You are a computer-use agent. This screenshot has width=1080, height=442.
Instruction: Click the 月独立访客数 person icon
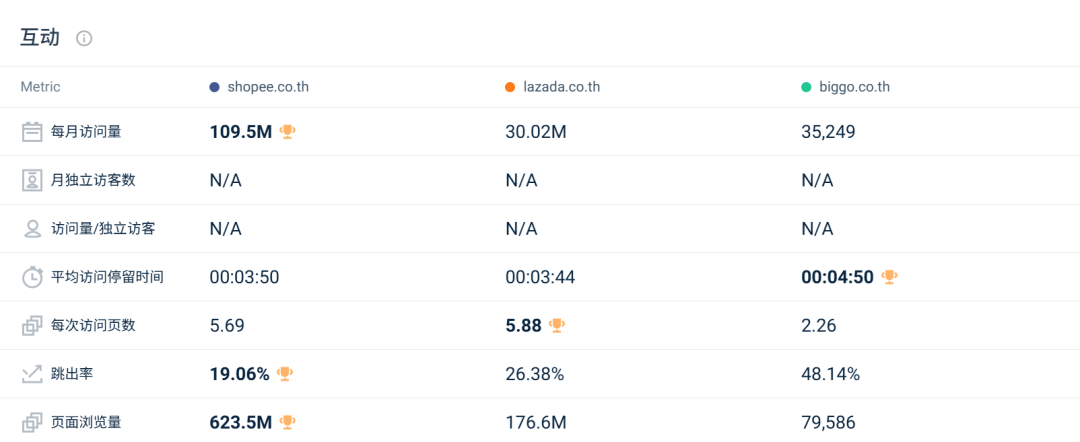(32, 180)
